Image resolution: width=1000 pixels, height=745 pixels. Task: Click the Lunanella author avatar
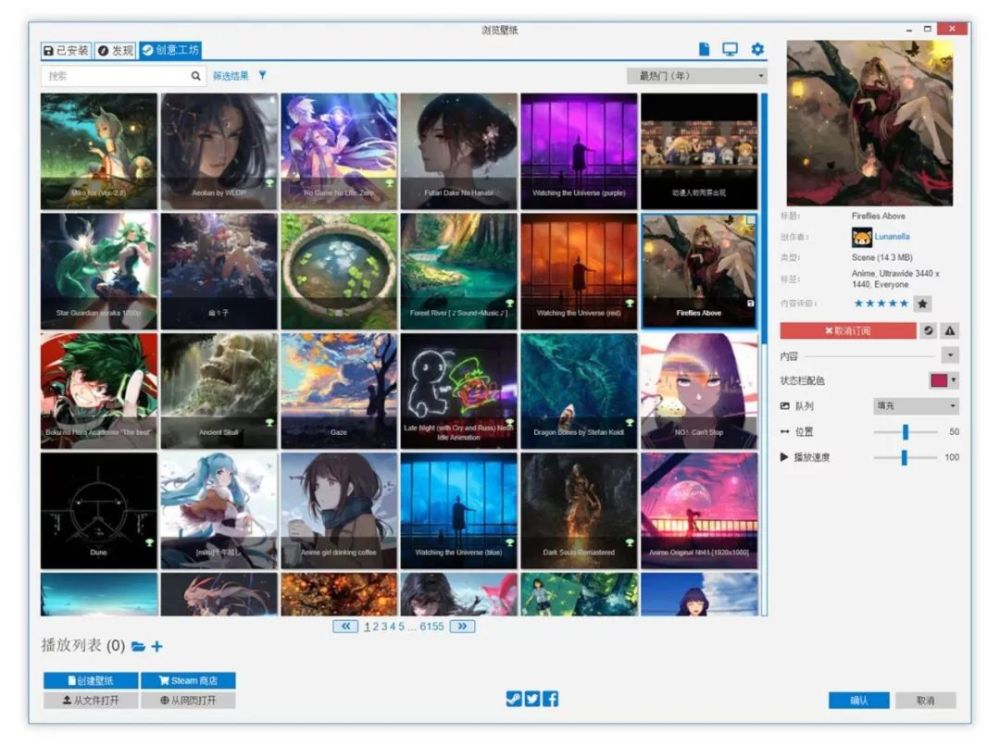(x=862, y=237)
